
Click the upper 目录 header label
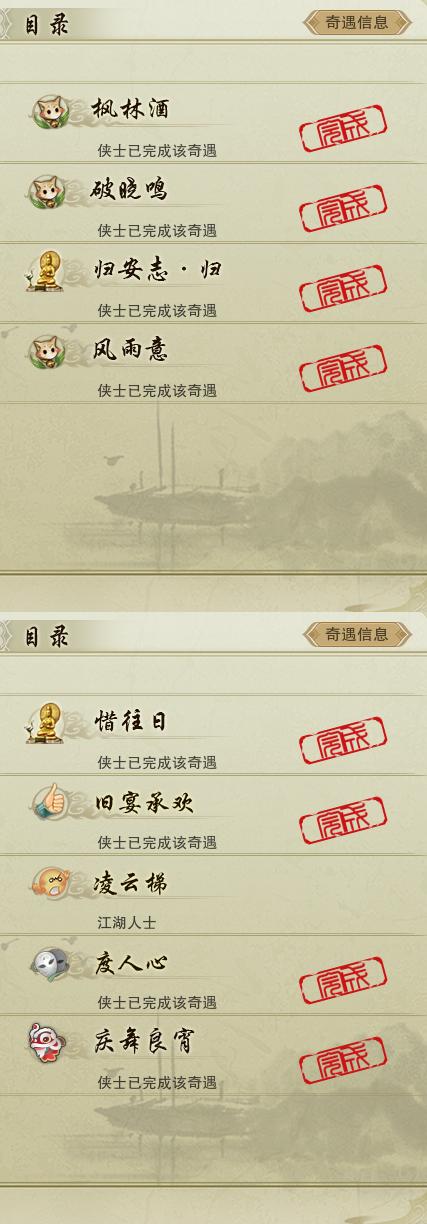[47, 24]
